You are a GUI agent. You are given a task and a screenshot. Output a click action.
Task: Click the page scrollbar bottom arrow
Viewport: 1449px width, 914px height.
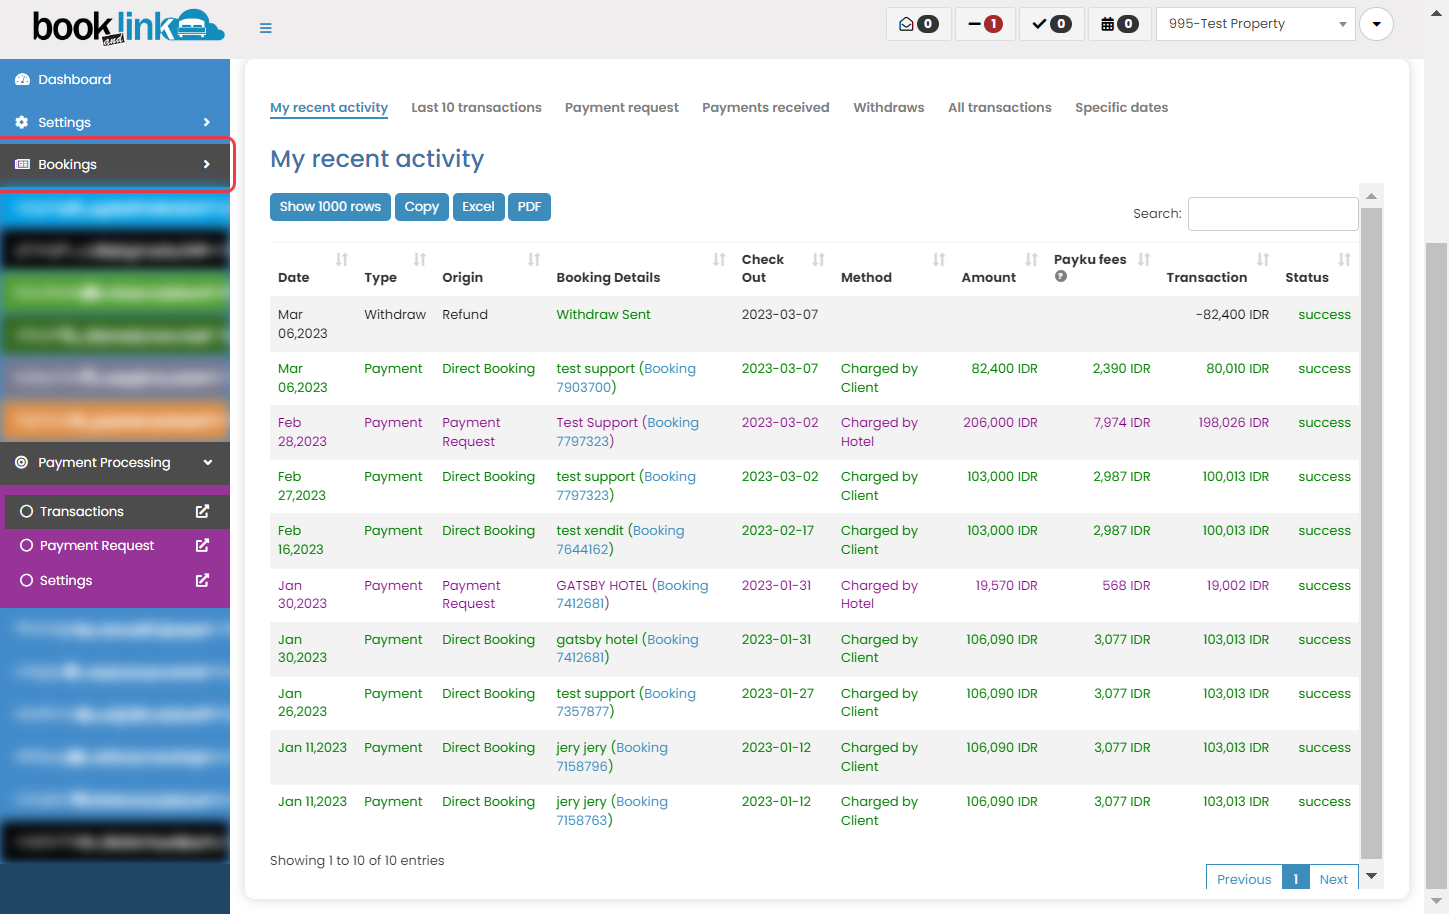click(x=1437, y=901)
